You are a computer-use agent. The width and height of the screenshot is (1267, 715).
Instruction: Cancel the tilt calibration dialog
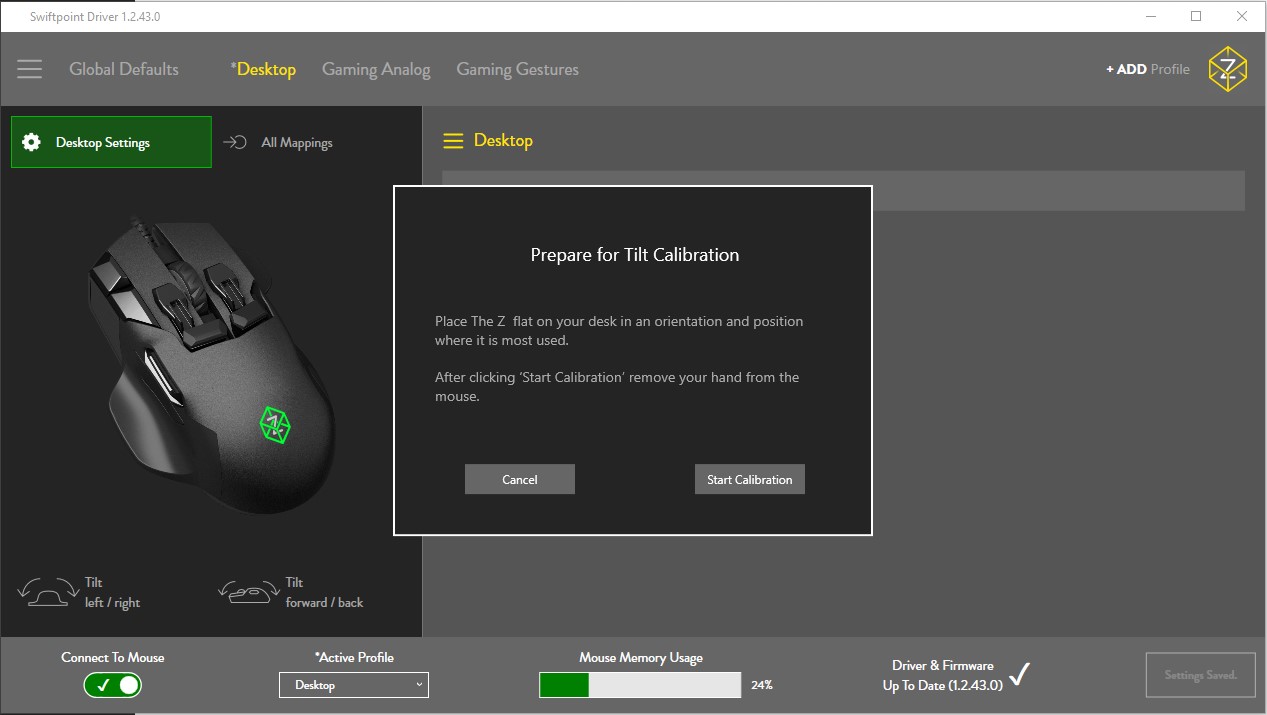pos(520,479)
